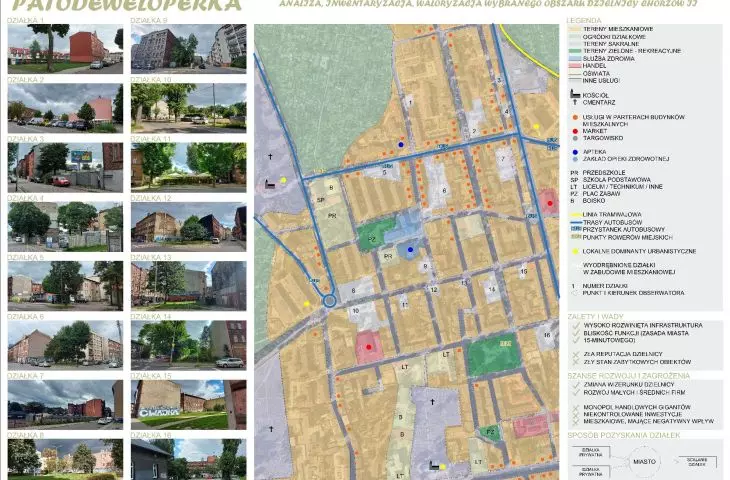Click the LEGENDA heading
The height and width of the screenshot is (480, 730).
pyautogui.click(x=584, y=20)
